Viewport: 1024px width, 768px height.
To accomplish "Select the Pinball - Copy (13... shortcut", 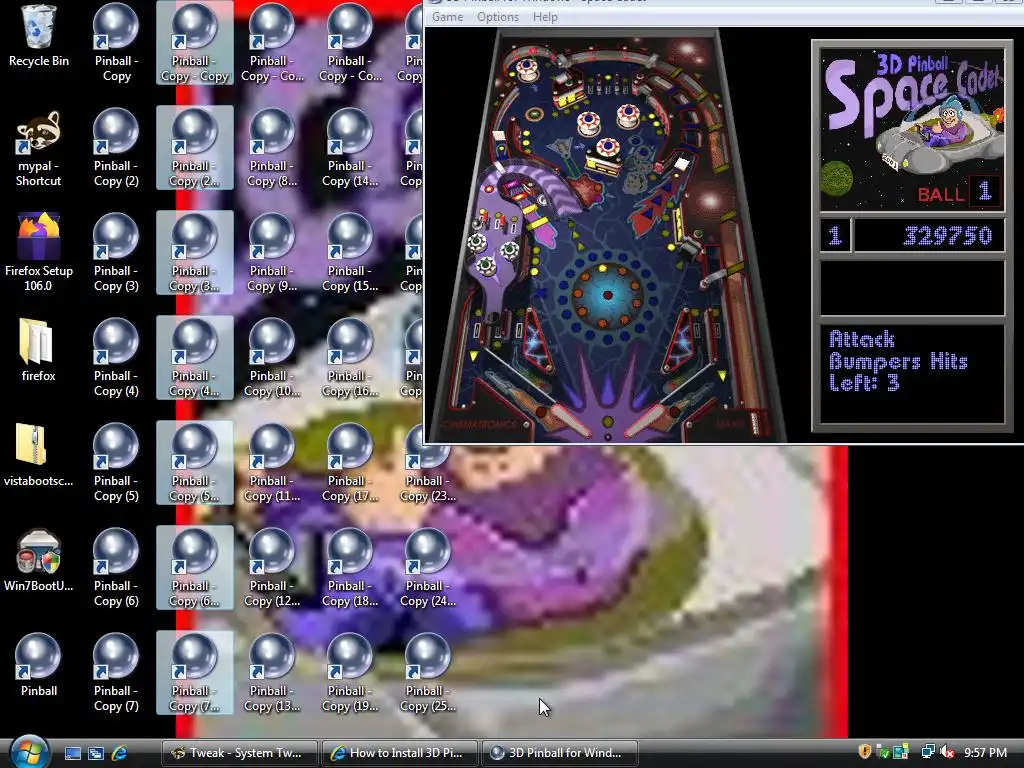I will 272,673.
